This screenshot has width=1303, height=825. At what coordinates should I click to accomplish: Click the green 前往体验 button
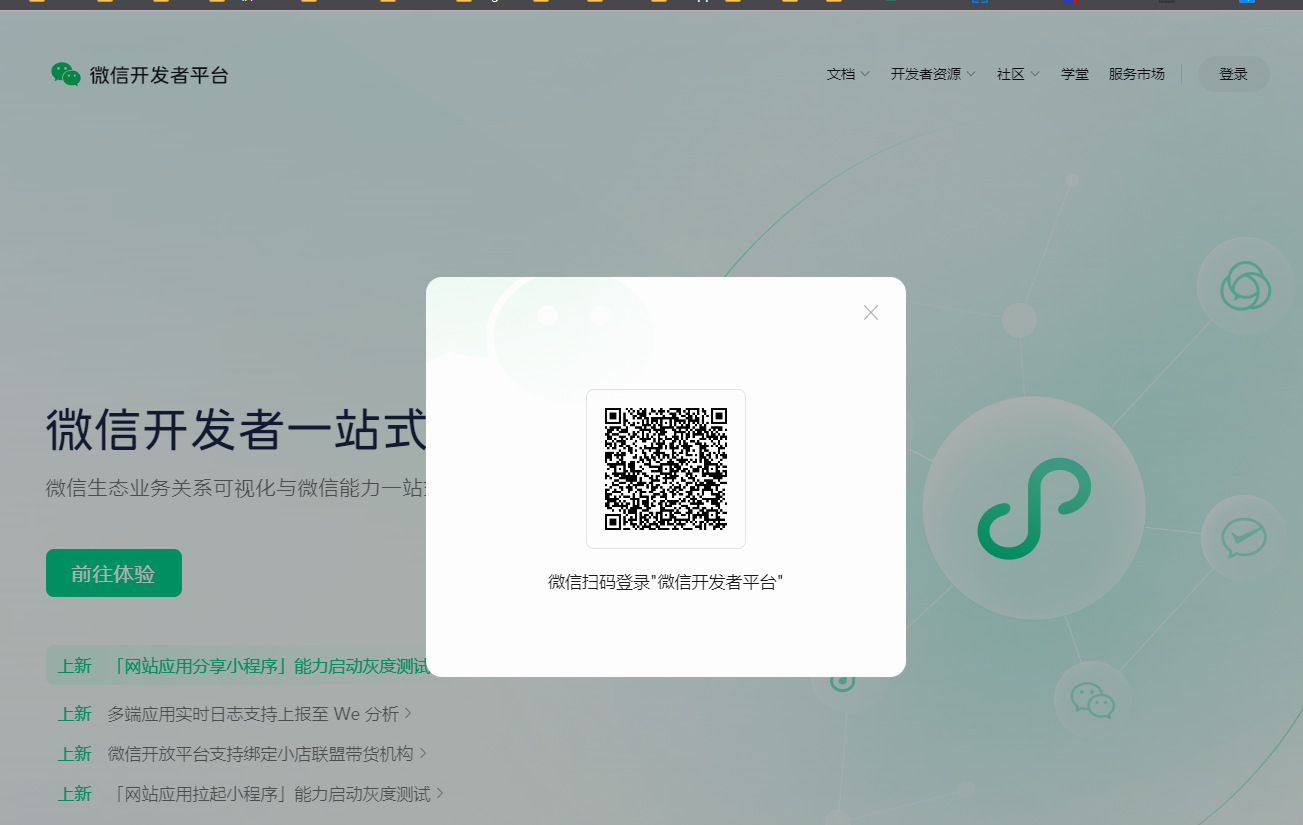(114, 573)
